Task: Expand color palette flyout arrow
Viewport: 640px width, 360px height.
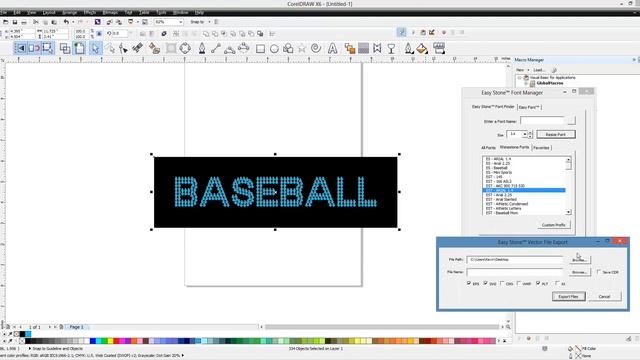Action: click(x=504, y=341)
